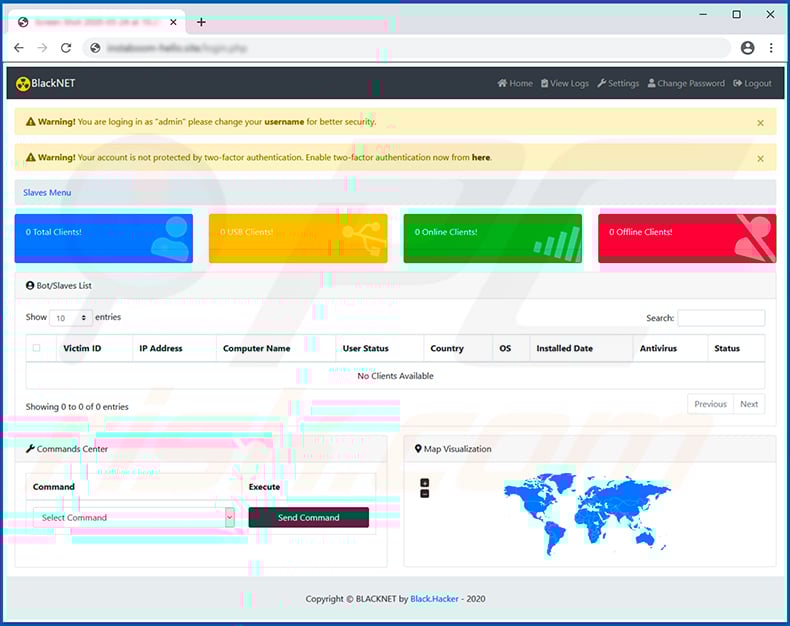Open the Settings navigation item
The width and height of the screenshot is (790, 626).
point(618,83)
